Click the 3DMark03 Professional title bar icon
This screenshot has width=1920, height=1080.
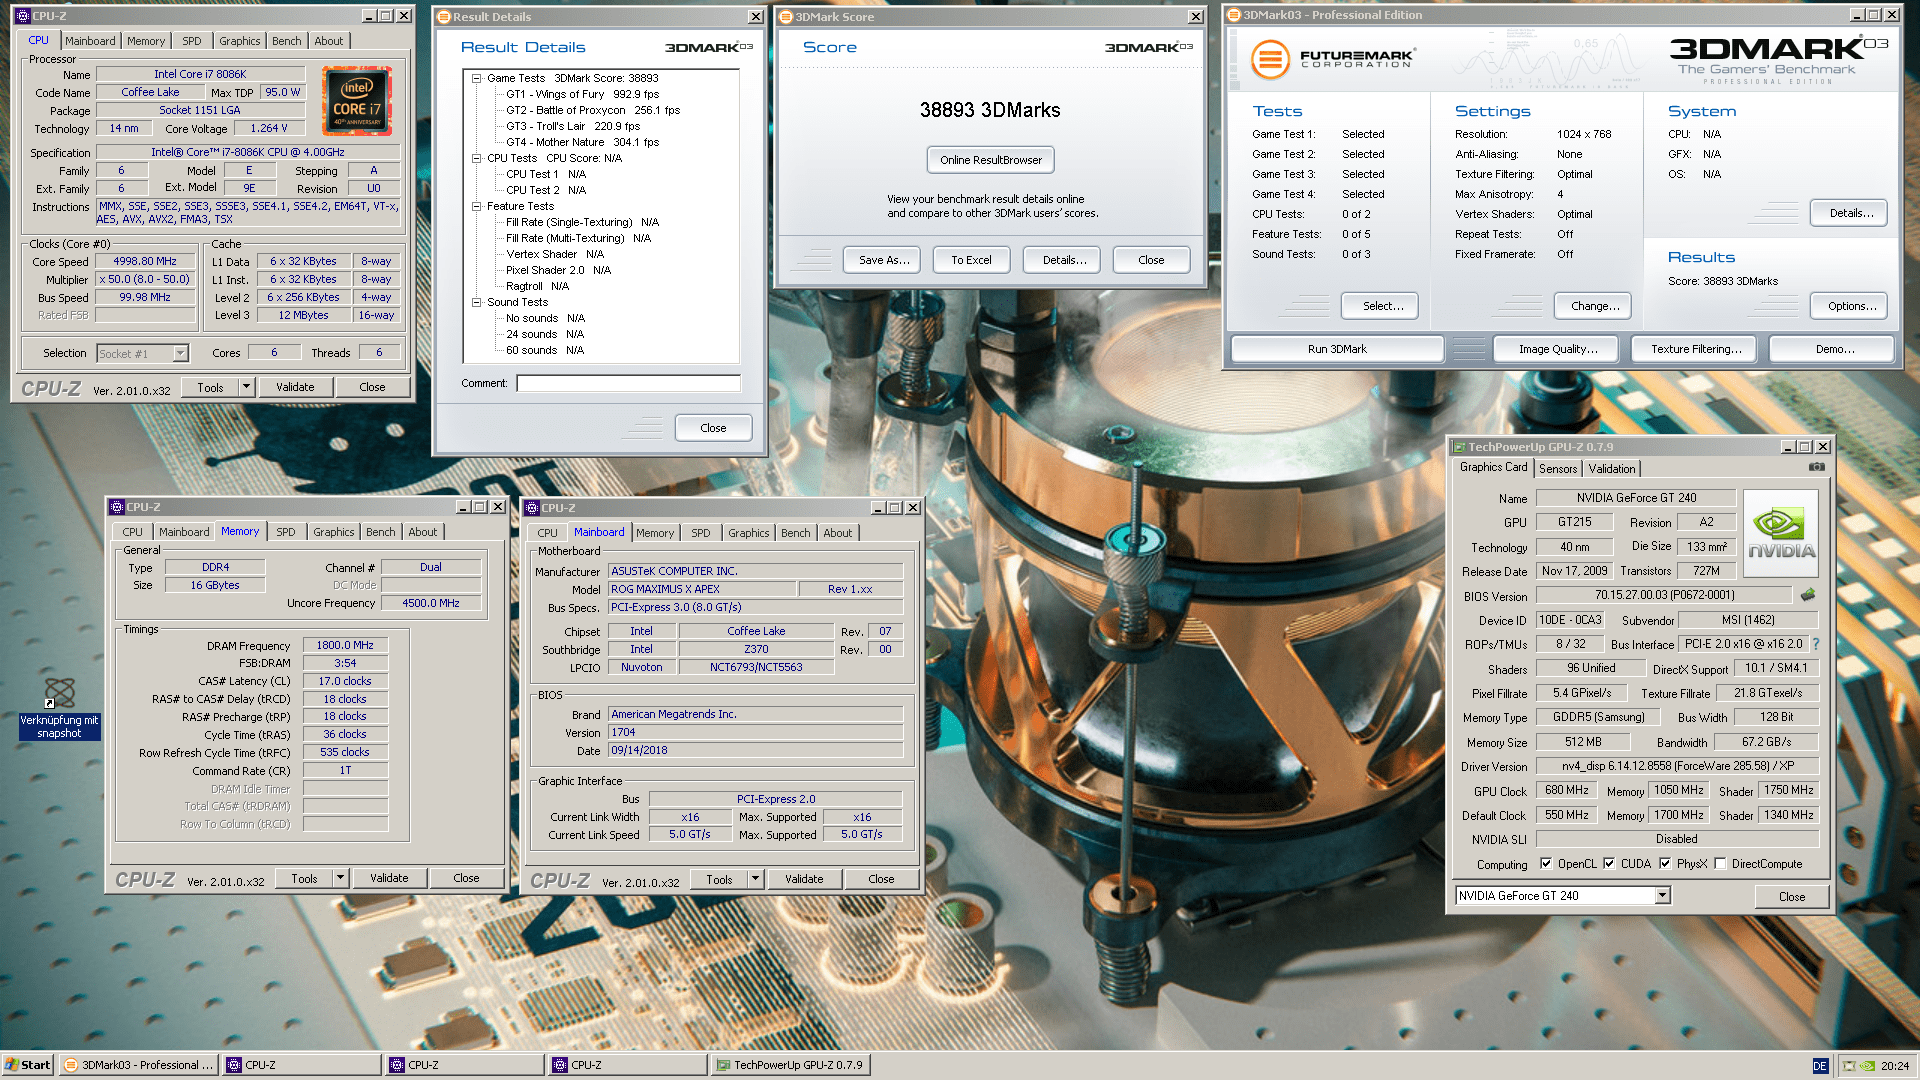click(x=1234, y=15)
